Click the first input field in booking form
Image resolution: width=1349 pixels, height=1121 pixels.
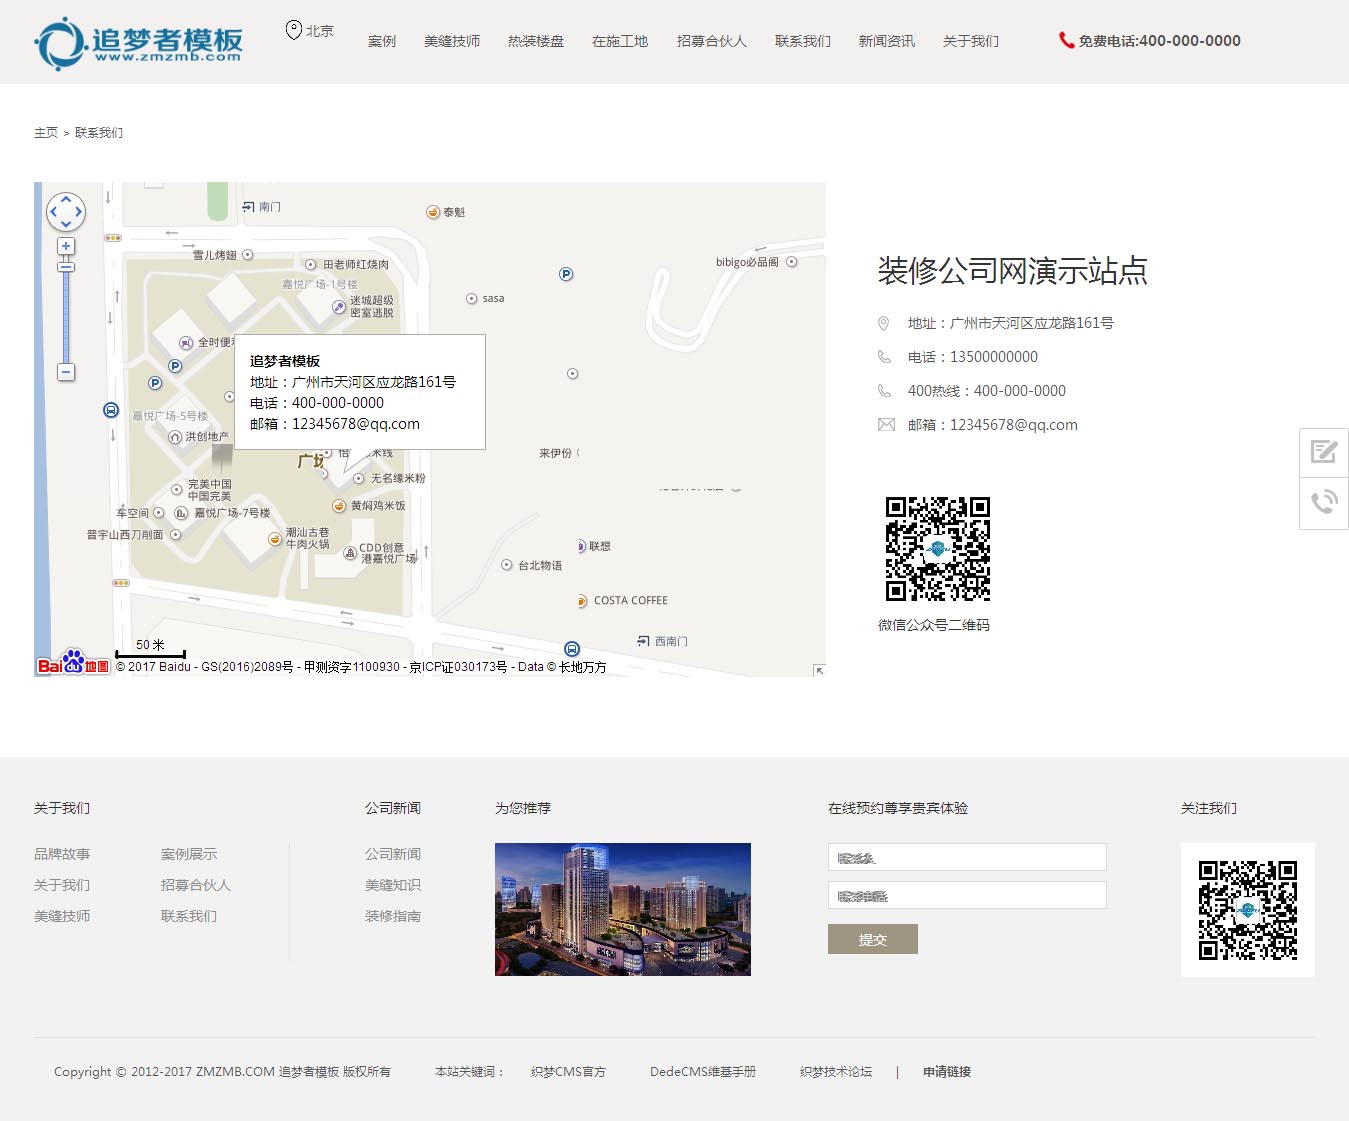coord(966,857)
